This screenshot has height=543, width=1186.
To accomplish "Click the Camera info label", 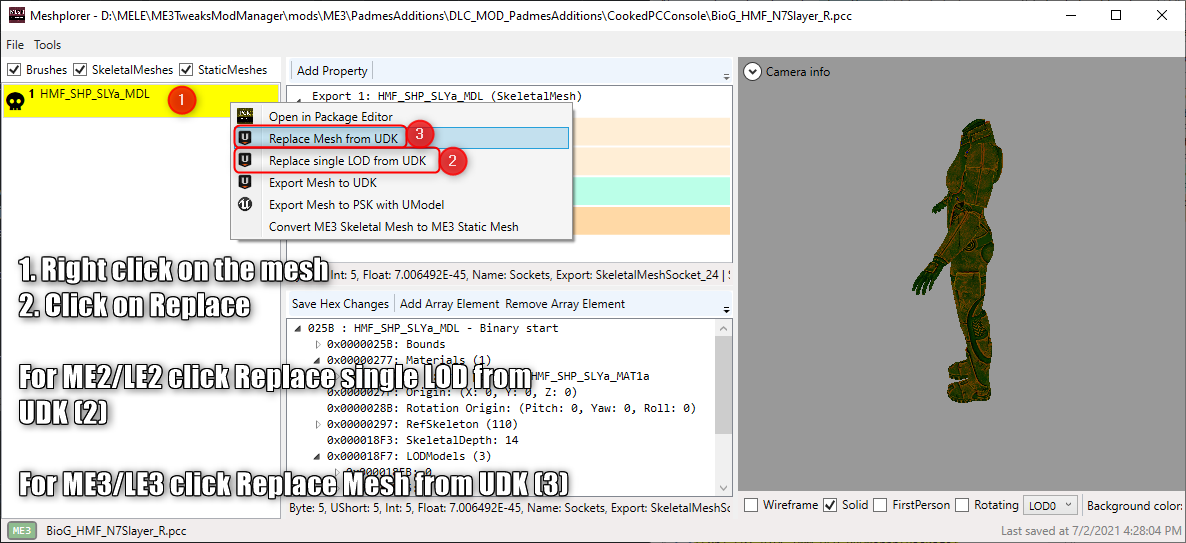I will tap(798, 72).
